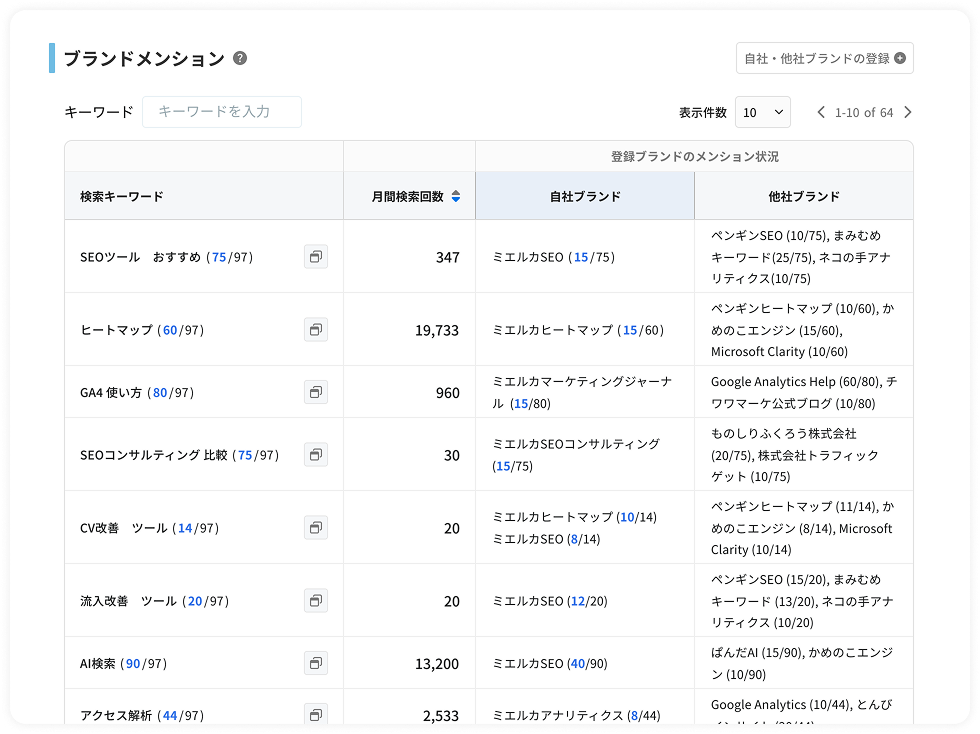Click the help icon beside ブランドメンション

pos(240,58)
